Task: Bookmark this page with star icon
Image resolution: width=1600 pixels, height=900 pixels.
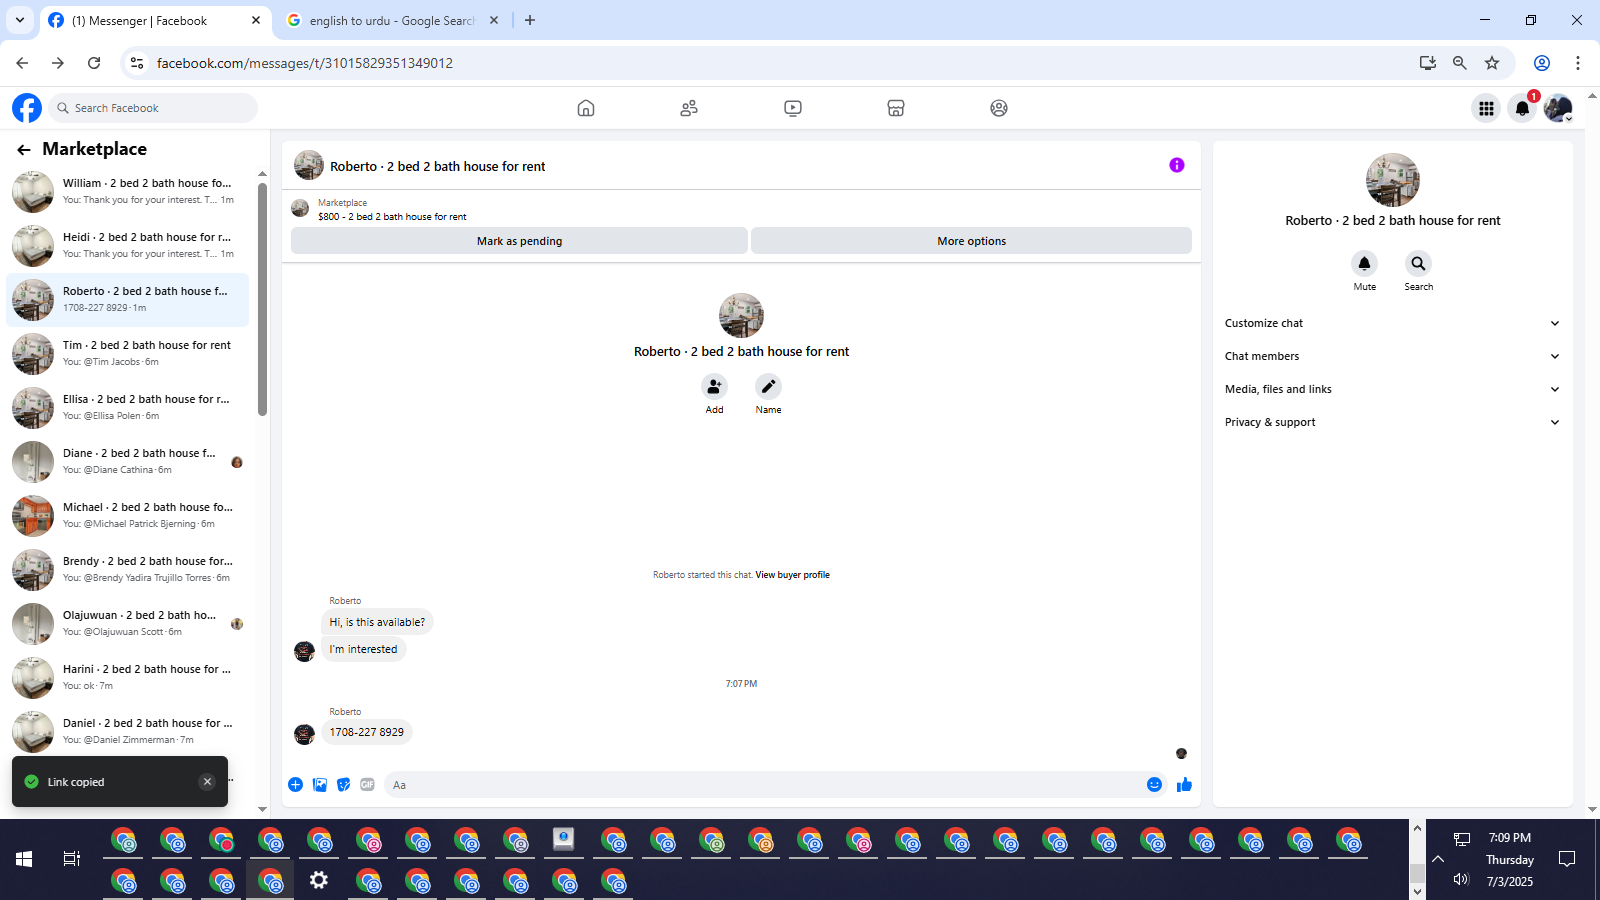Action: click(1492, 63)
